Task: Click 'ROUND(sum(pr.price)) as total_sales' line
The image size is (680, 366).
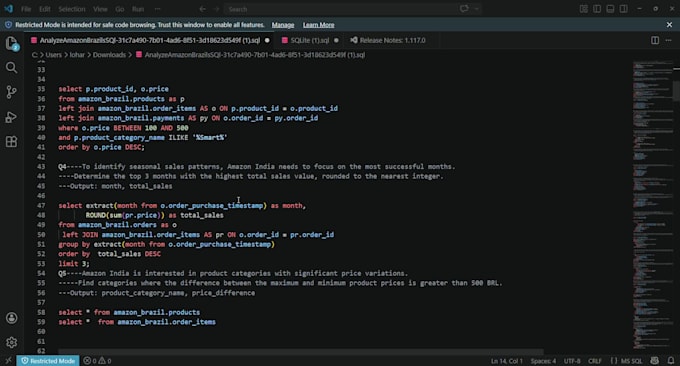Action: tap(154, 215)
